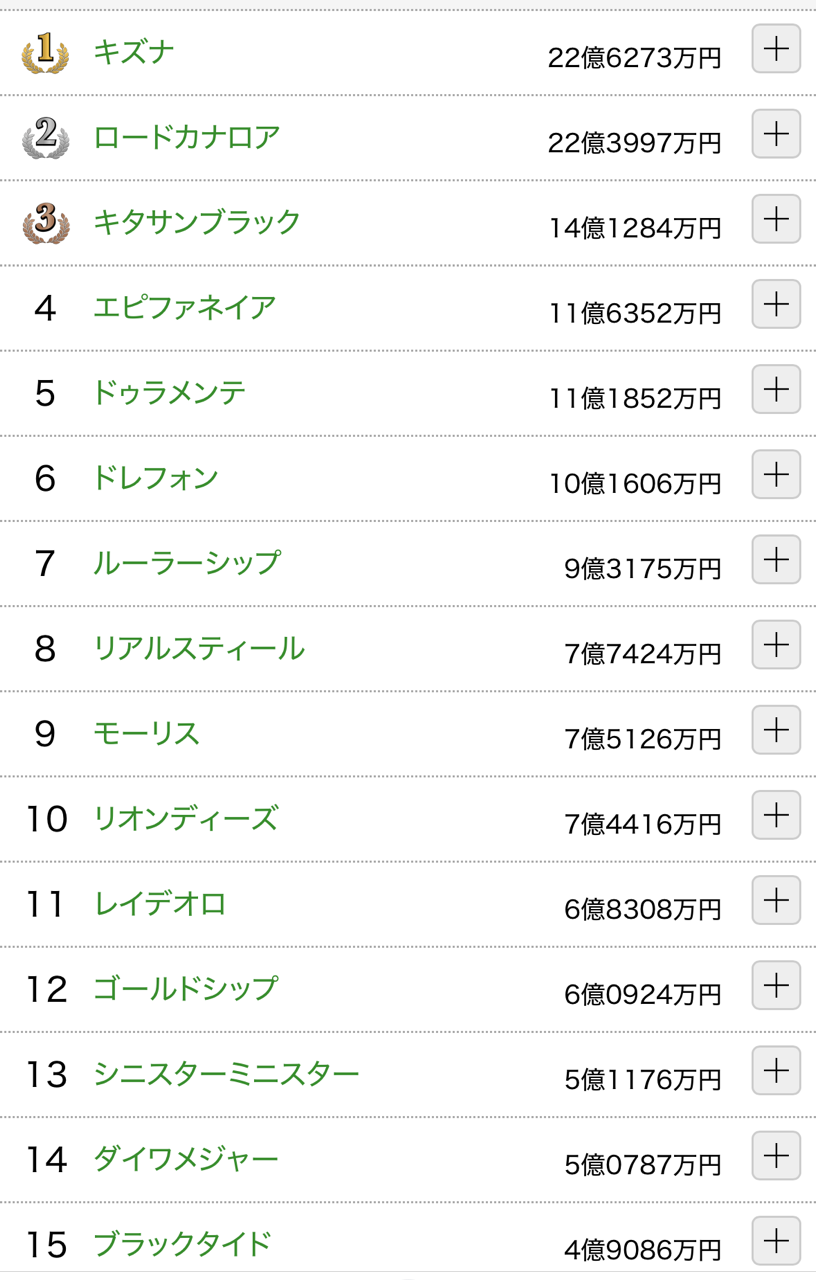
Task: Select the レイデオロ name link
Action: (159, 903)
